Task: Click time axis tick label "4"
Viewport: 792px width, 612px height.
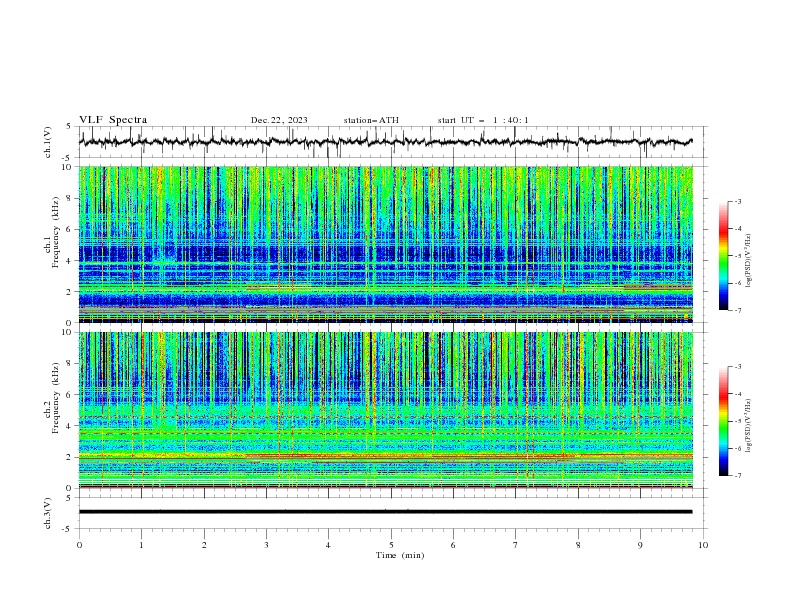Action: click(x=329, y=545)
